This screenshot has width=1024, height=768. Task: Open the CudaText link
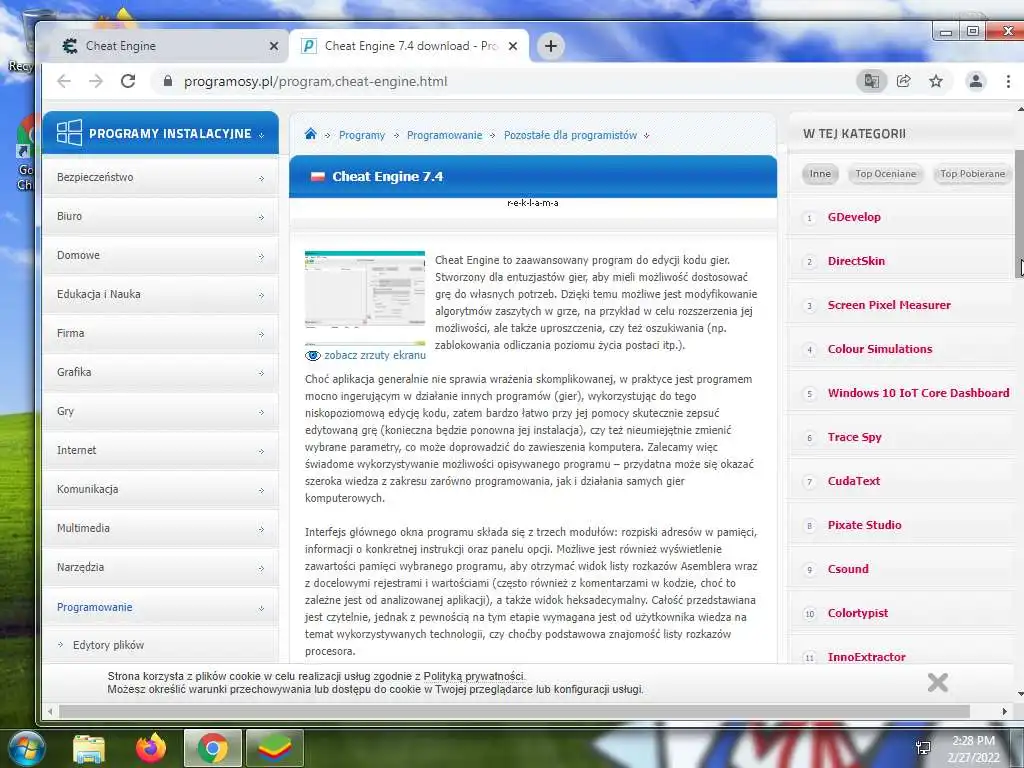pyautogui.click(x=854, y=481)
